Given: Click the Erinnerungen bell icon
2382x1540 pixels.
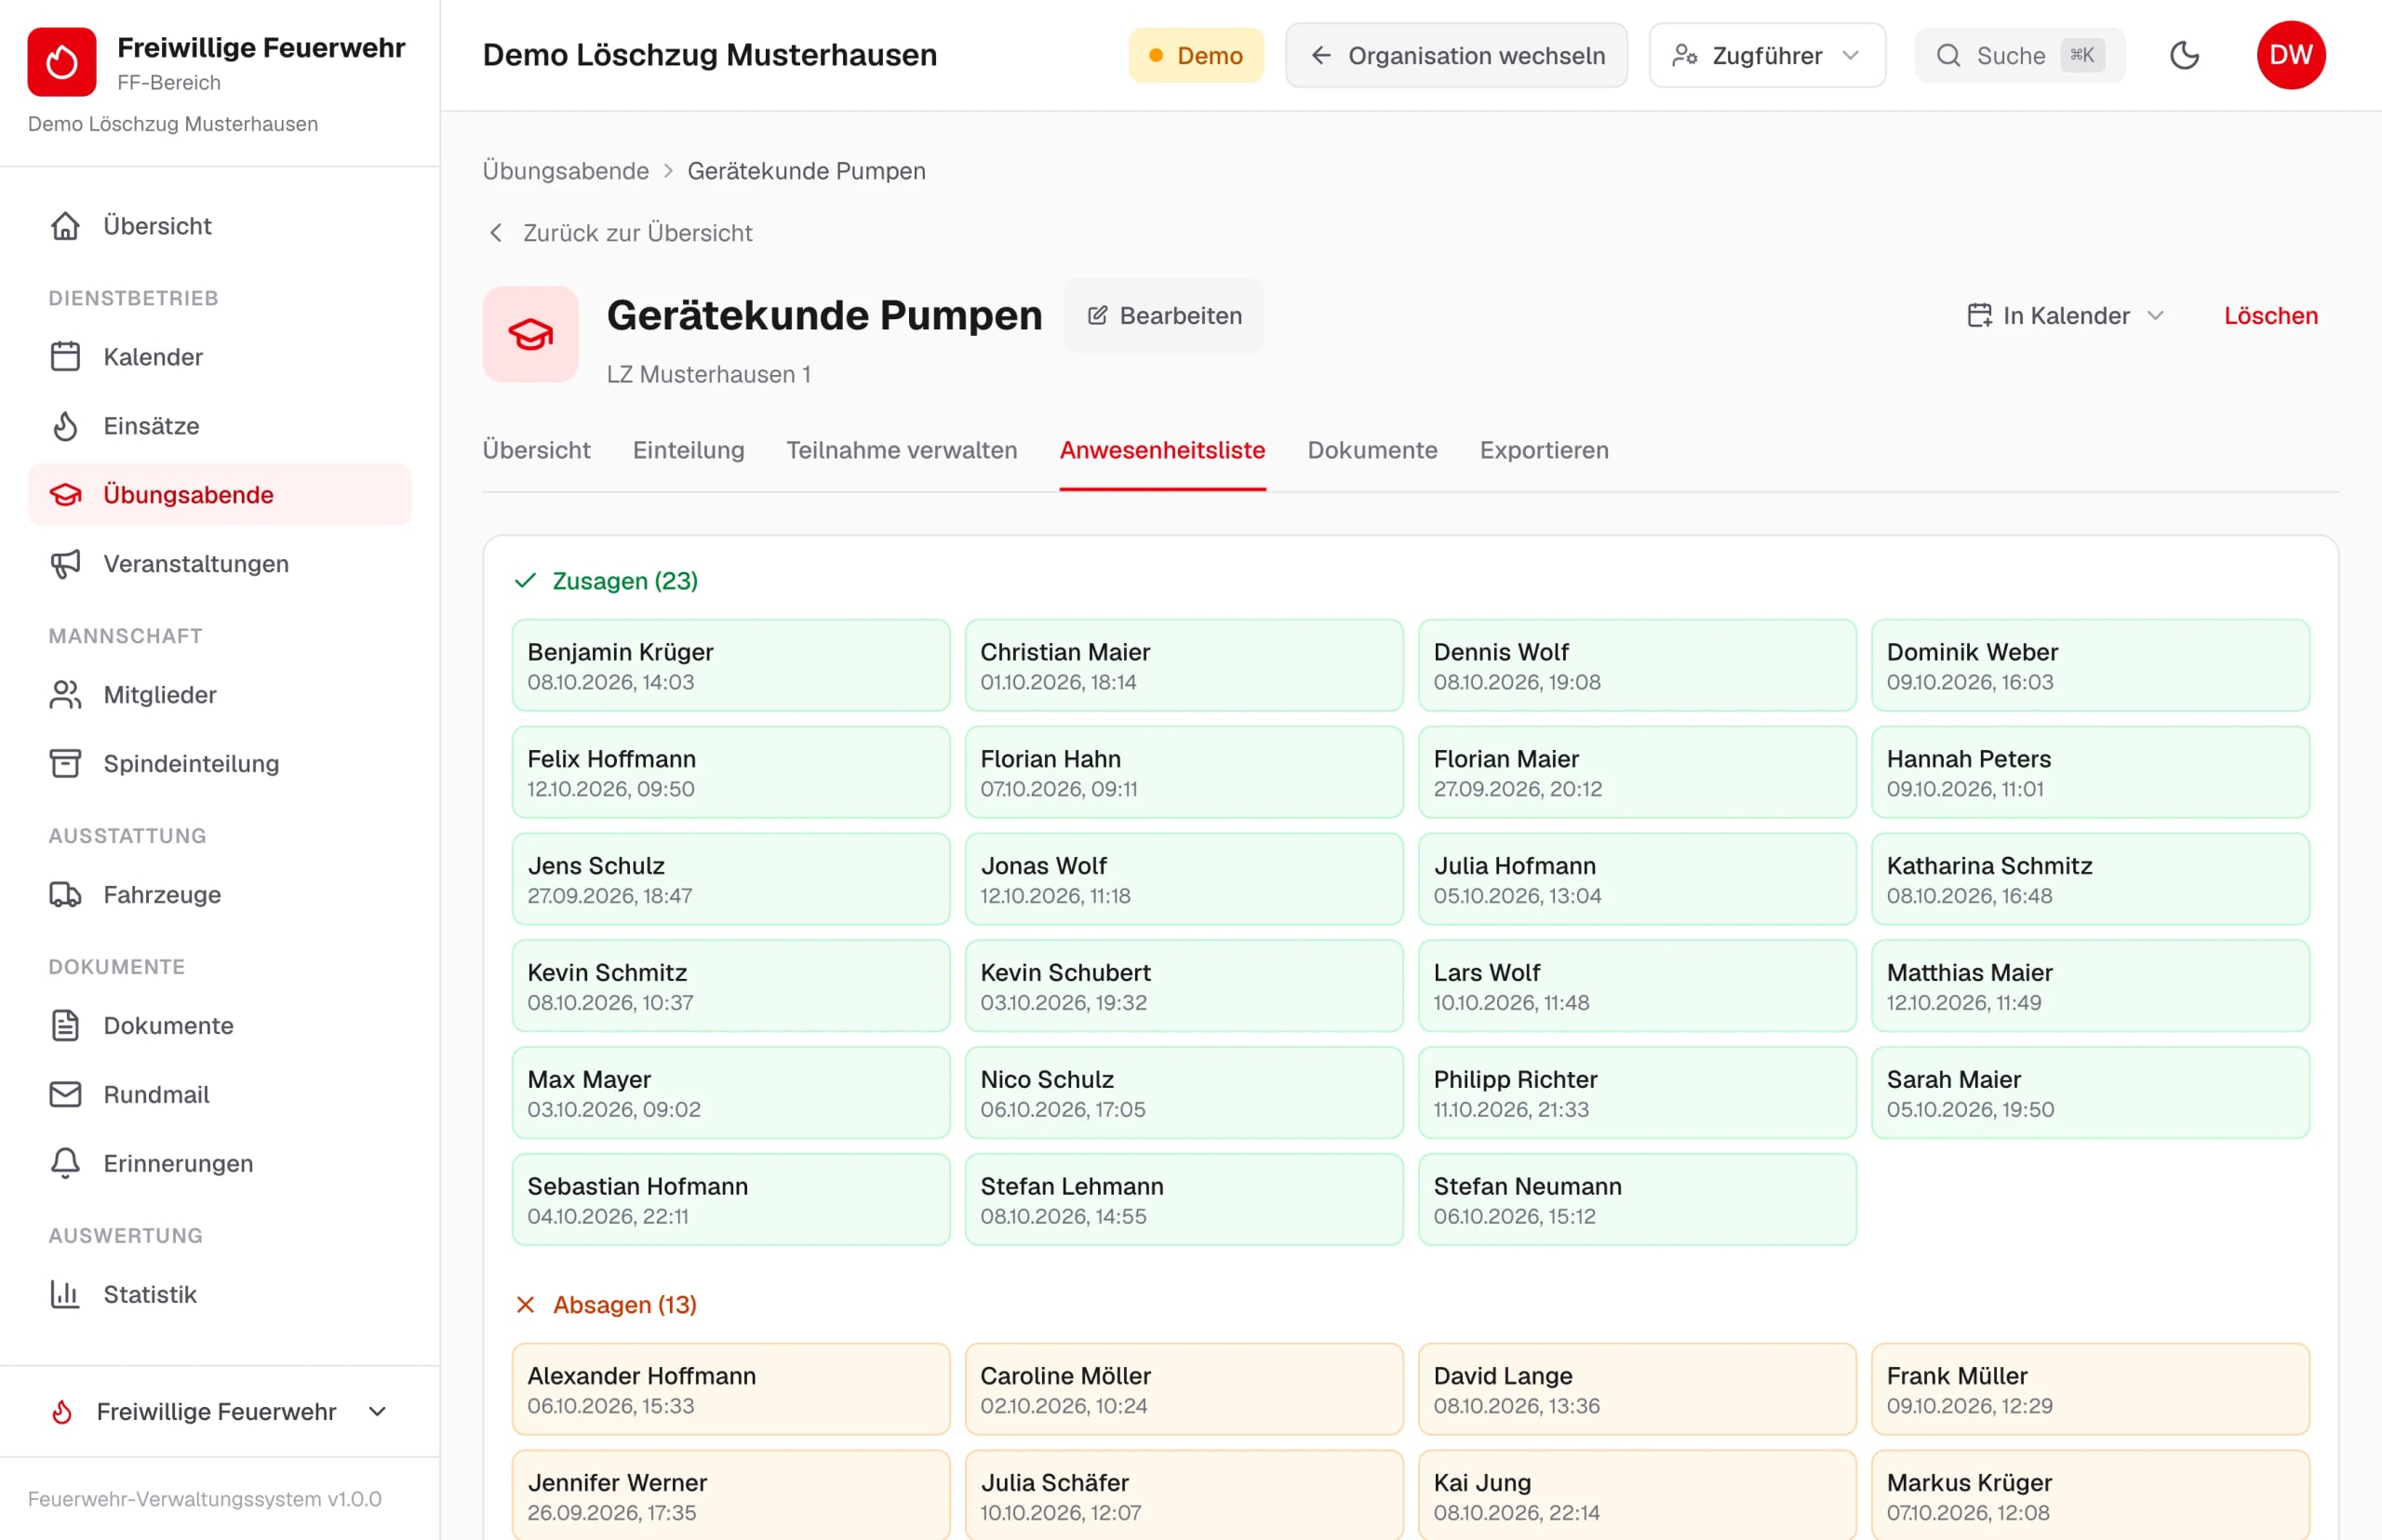Looking at the screenshot, I should pyautogui.click(x=65, y=1164).
